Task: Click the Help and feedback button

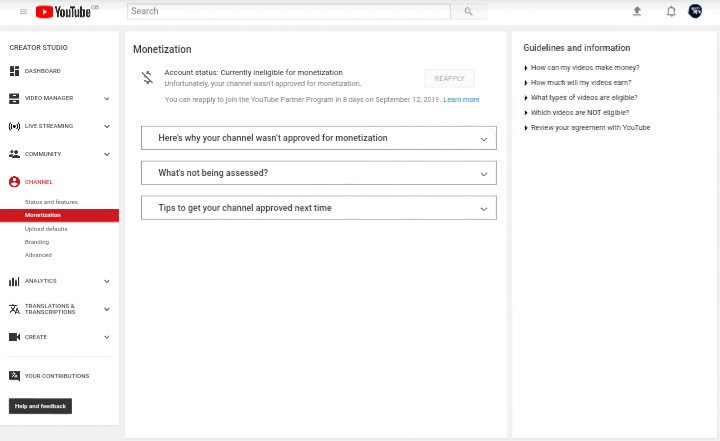Action: [40, 406]
